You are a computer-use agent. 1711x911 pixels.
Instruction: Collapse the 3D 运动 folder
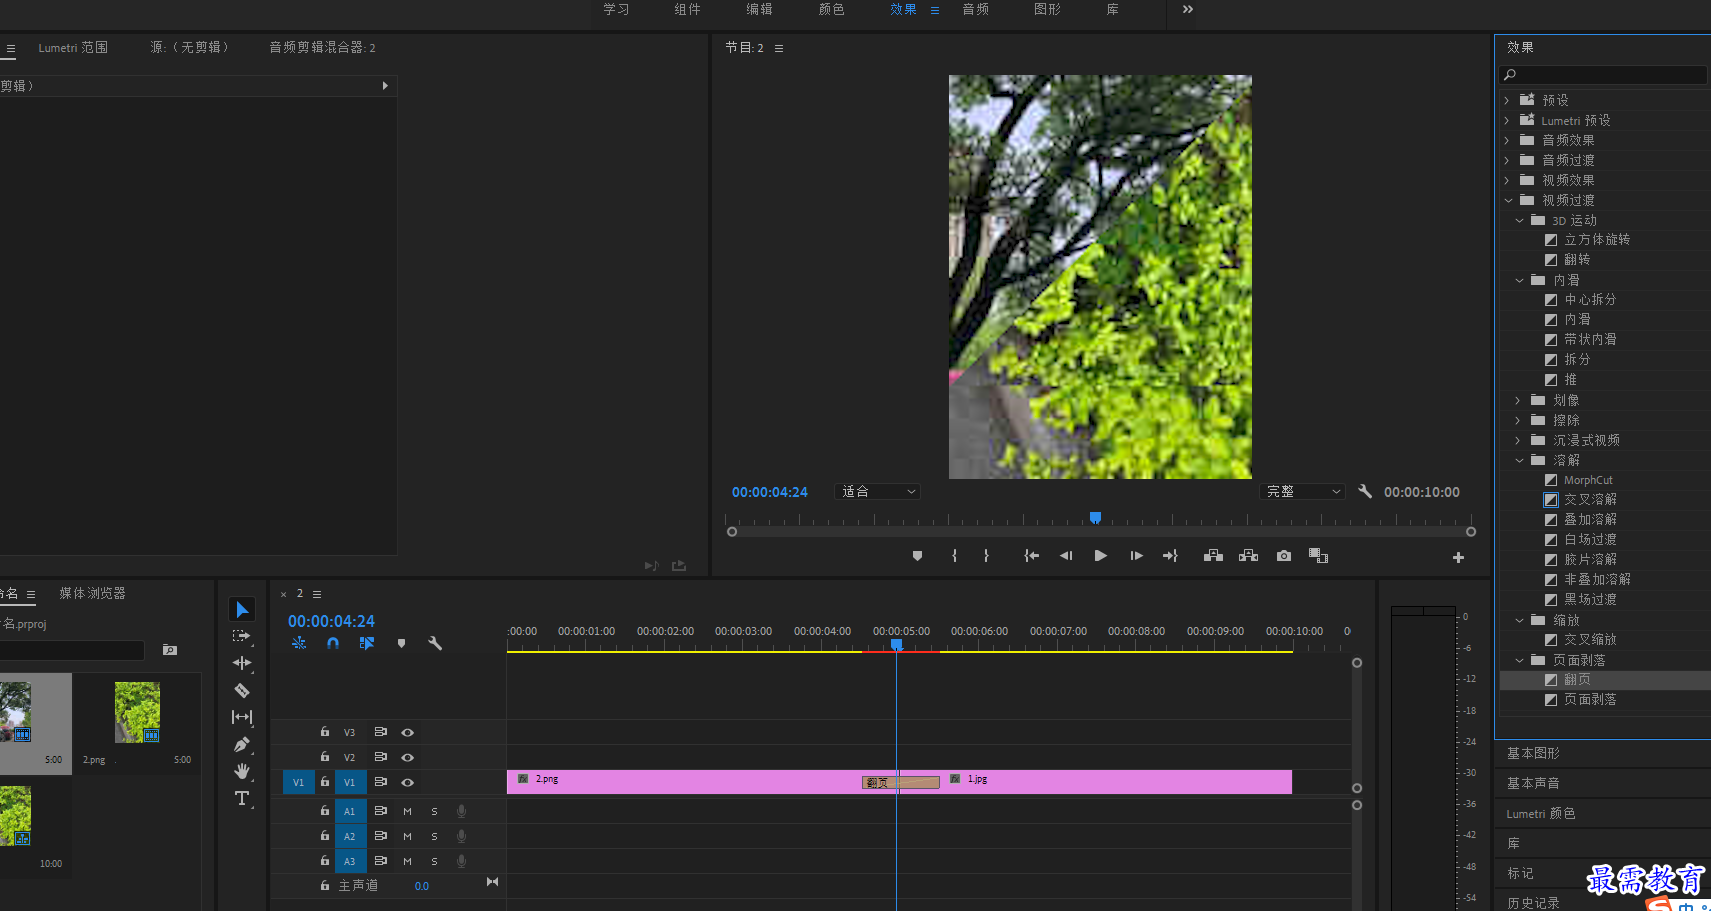(x=1519, y=220)
